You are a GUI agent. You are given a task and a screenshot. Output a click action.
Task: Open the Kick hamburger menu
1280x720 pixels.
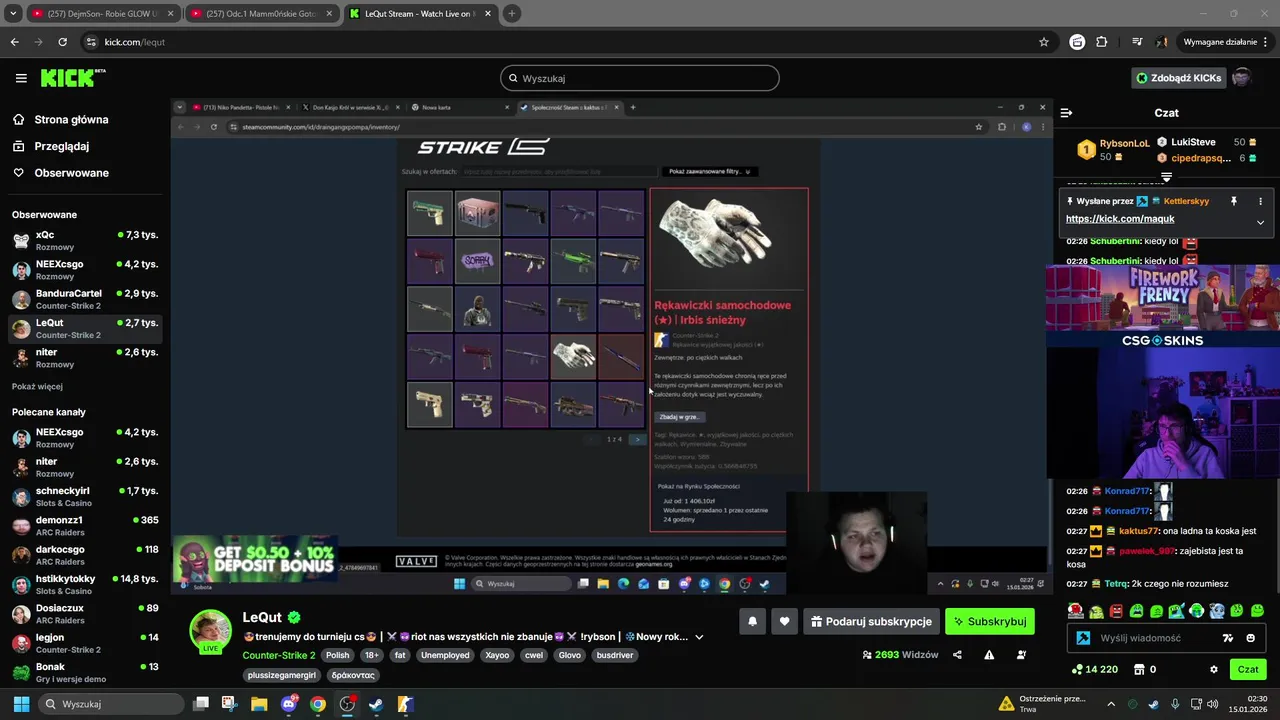coord(21,78)
